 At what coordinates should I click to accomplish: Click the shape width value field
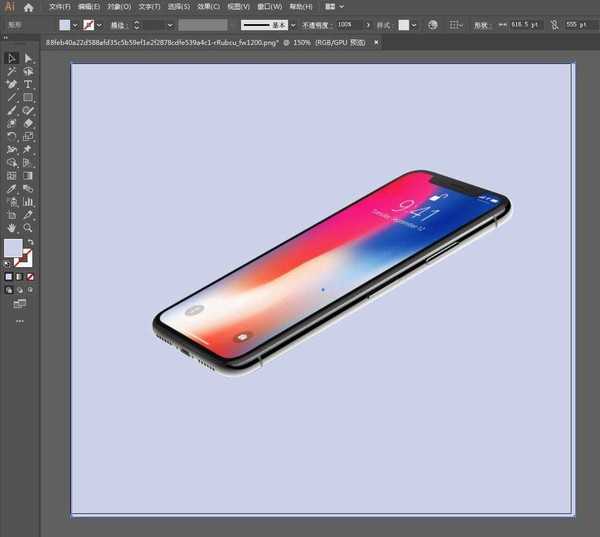pyautogui.click(x=523, y=24)
